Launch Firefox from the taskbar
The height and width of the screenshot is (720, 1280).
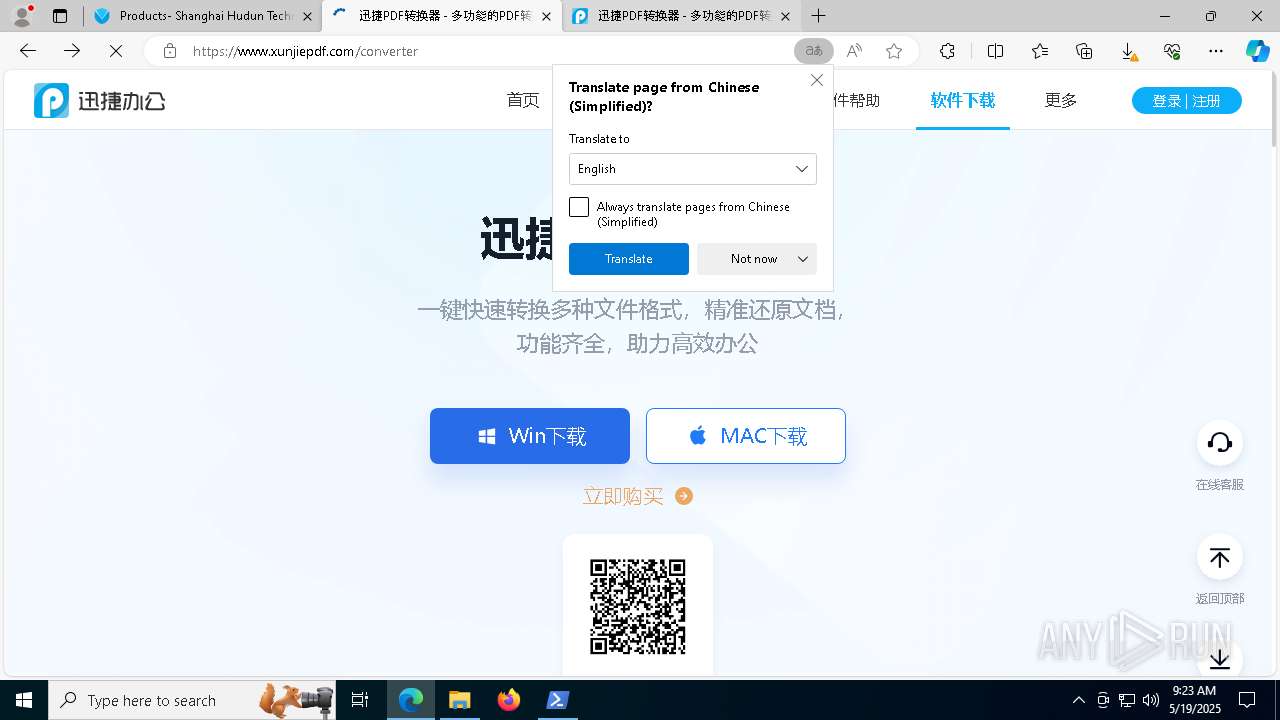508,700
